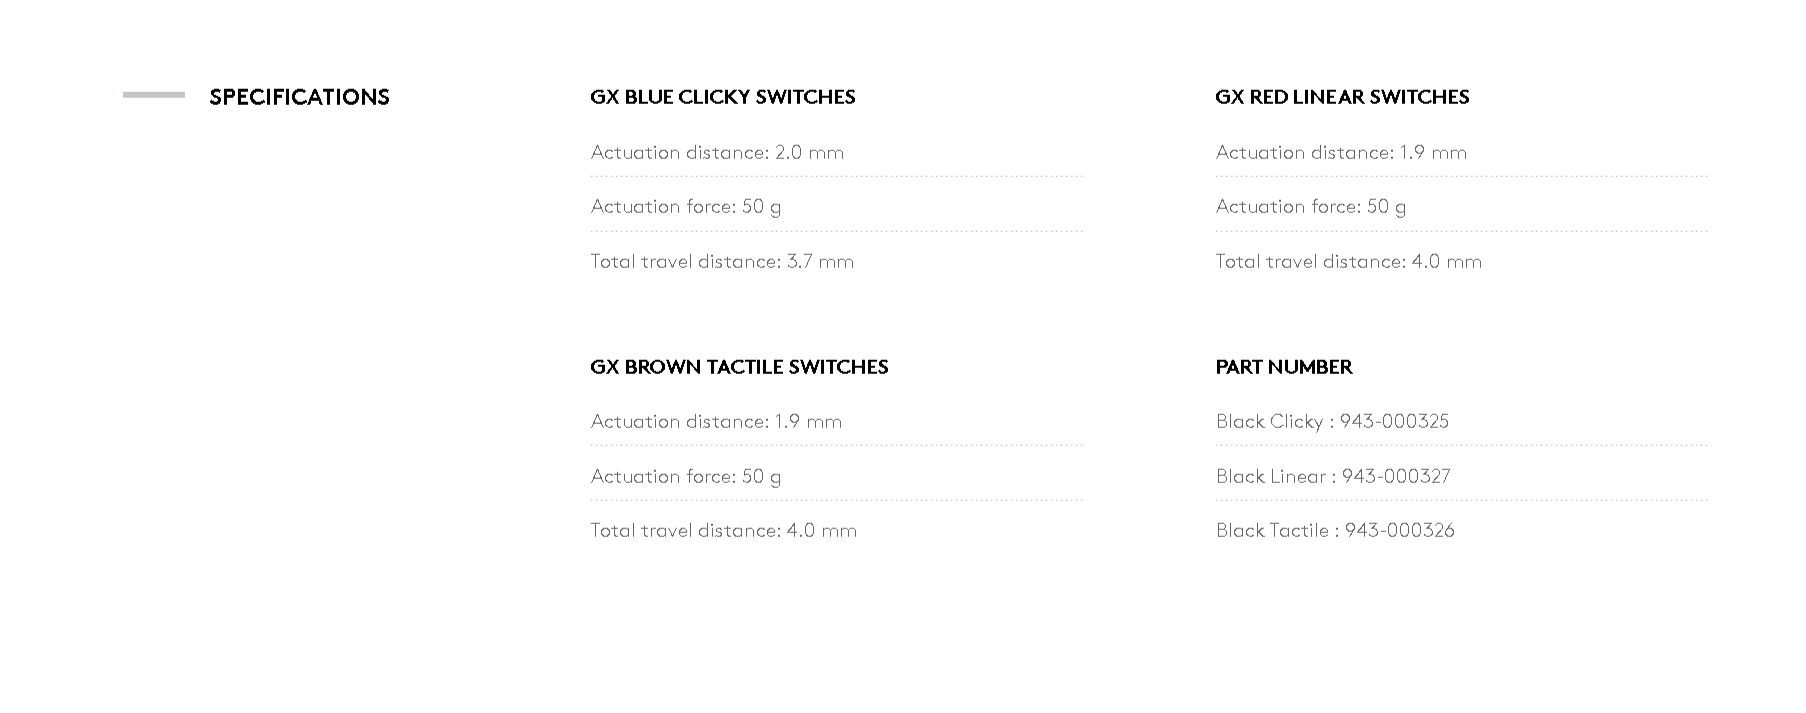
Task: Click actuation force under GX Brown Tactile
Action: [x=686, y=477]
